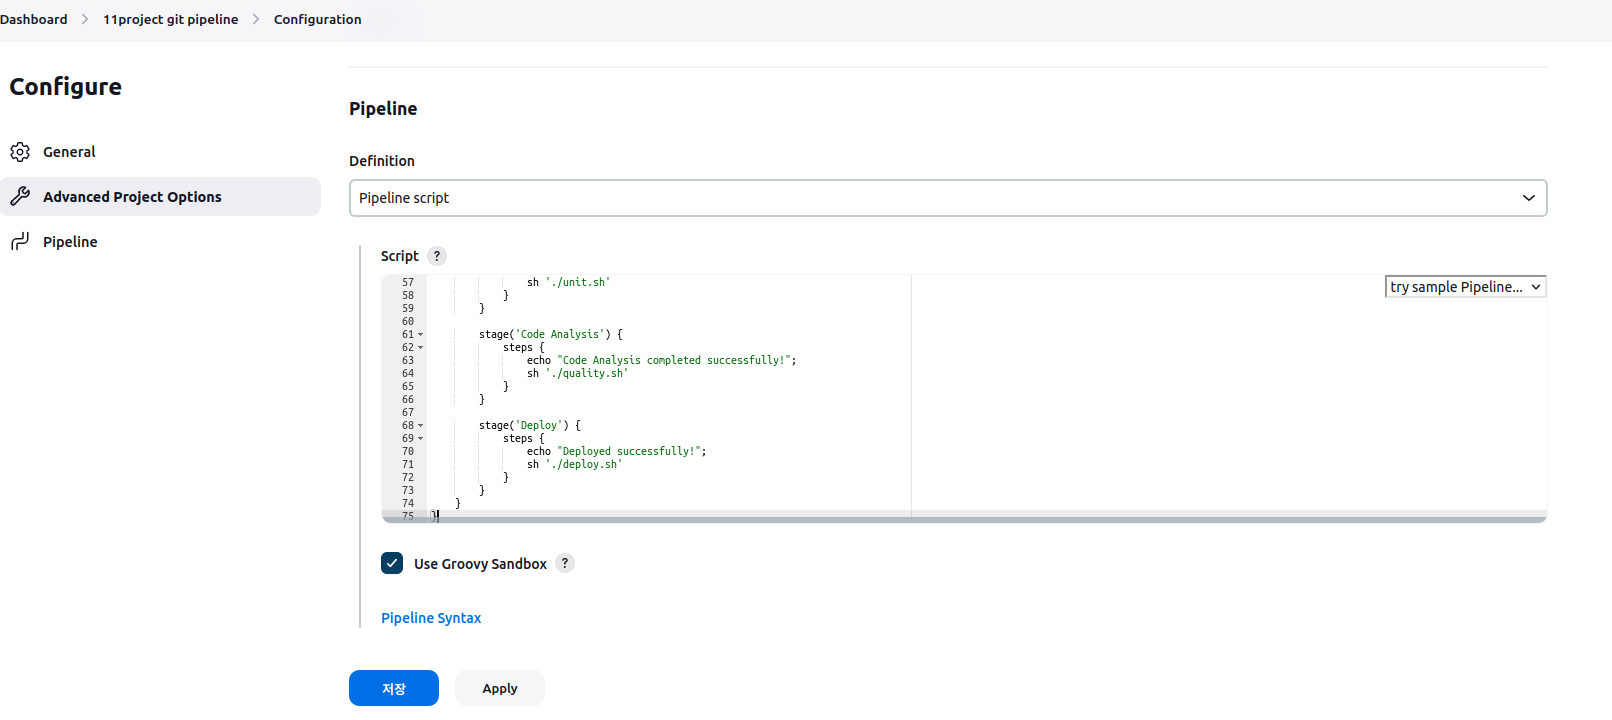
Task: Click line number 67 in gutter
Action: click(408, 413)
